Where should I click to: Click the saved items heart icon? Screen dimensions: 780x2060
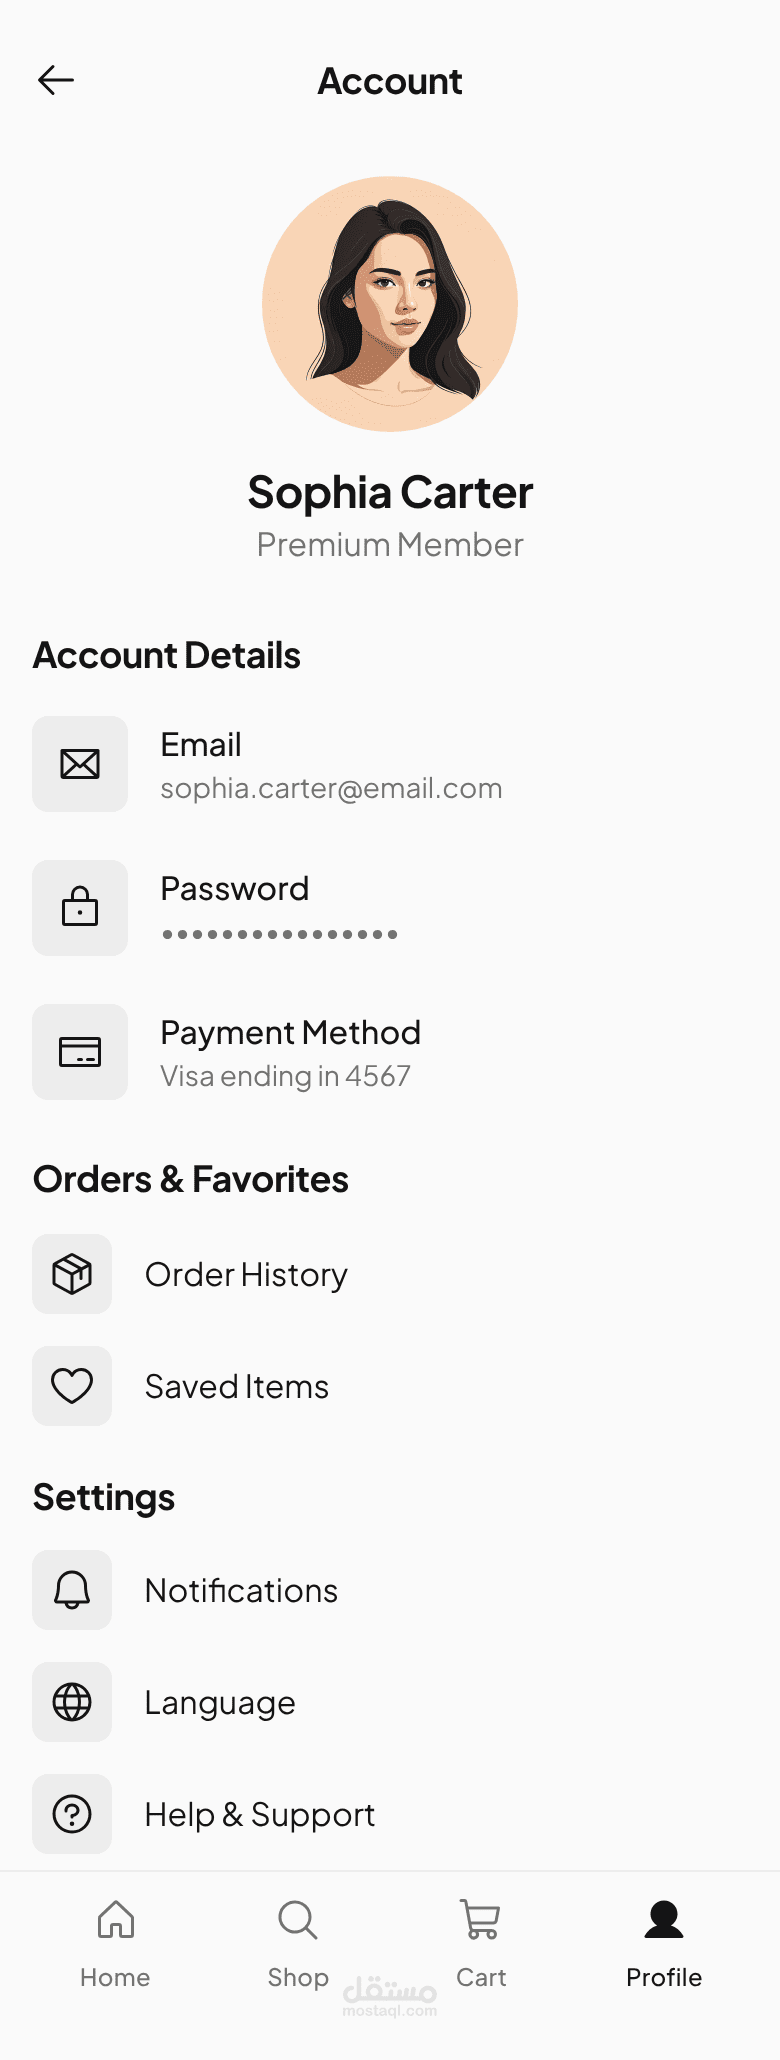coord(72,1386)
